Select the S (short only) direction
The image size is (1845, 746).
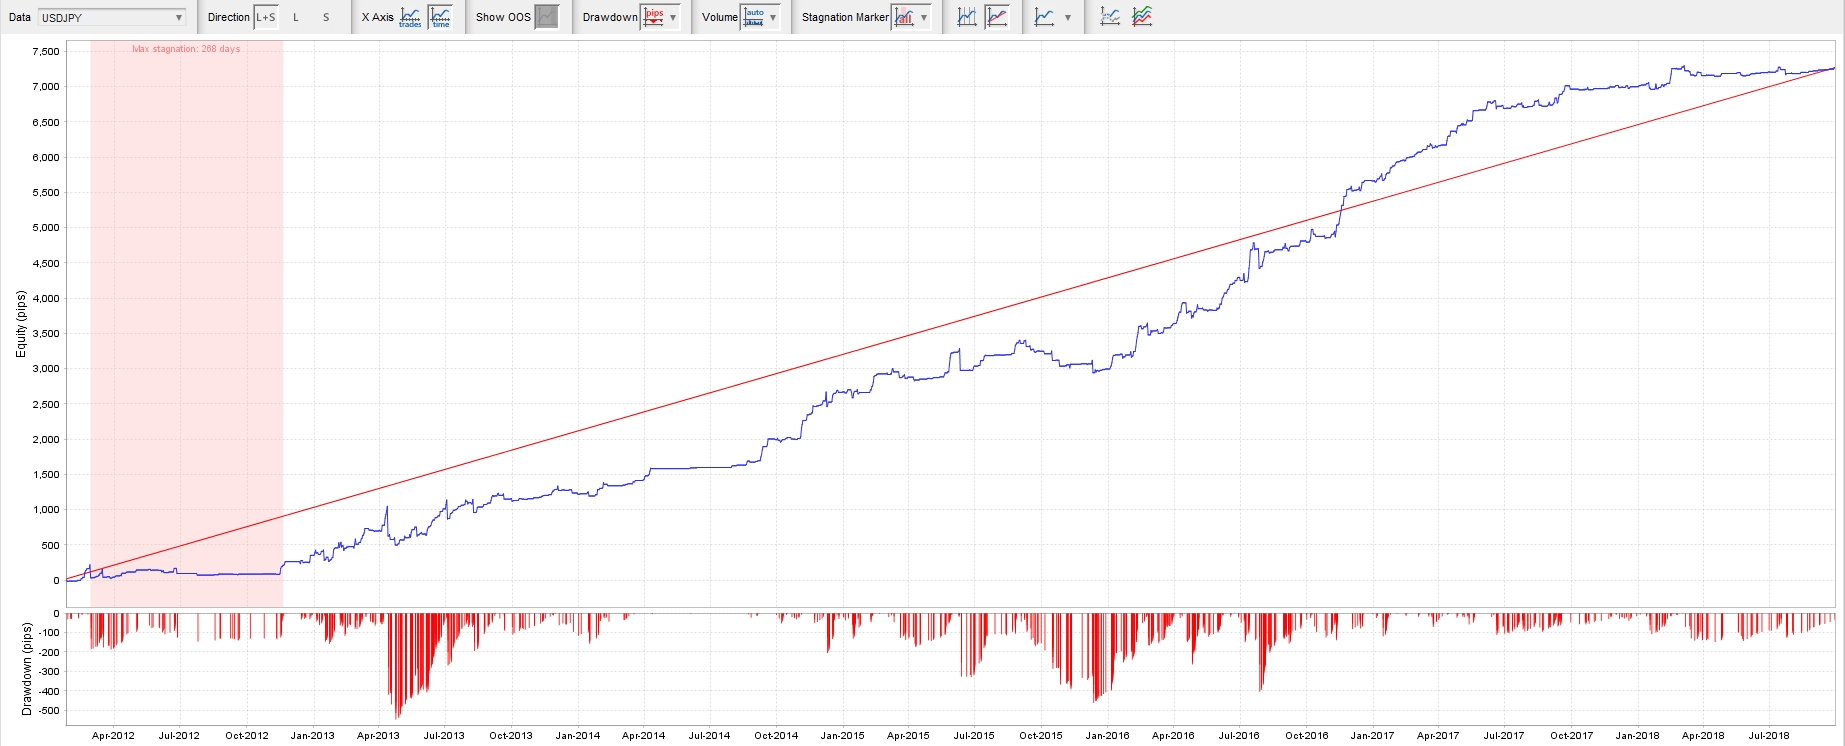click(326, 17)
